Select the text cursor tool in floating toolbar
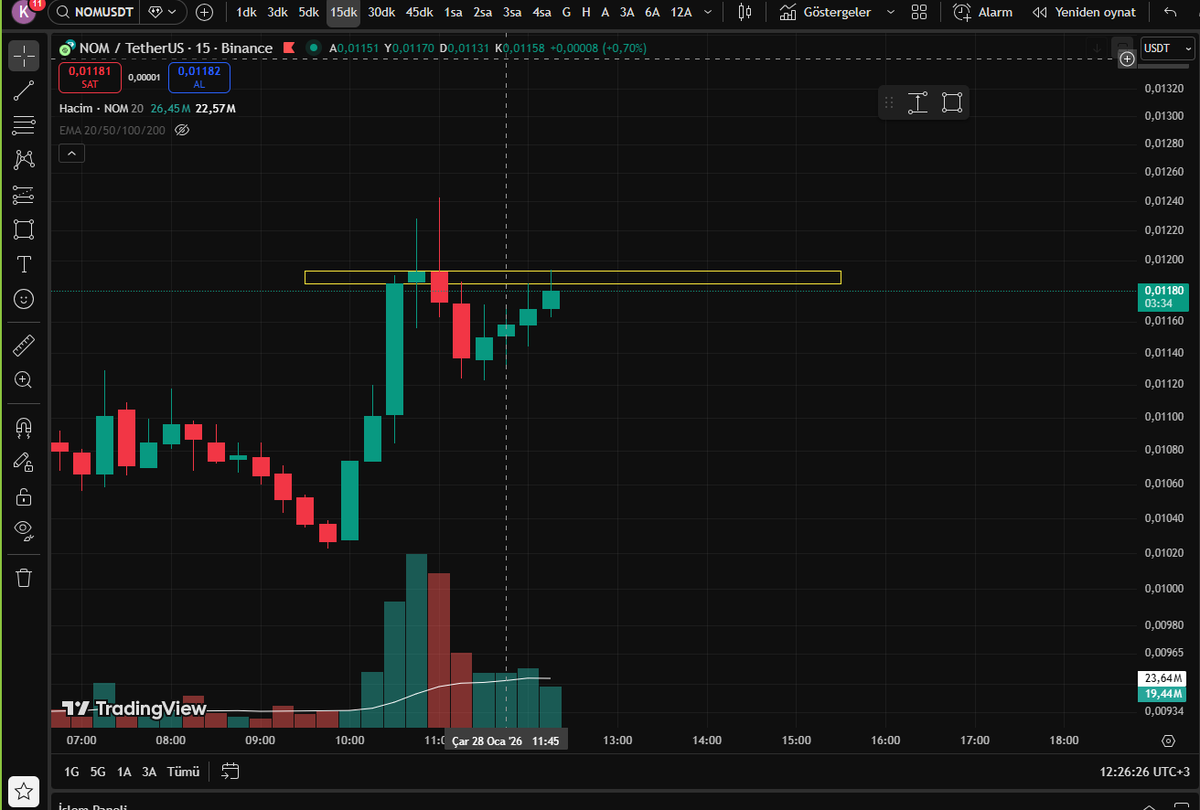The image size is (1200, 810). (x=918, y=102)
